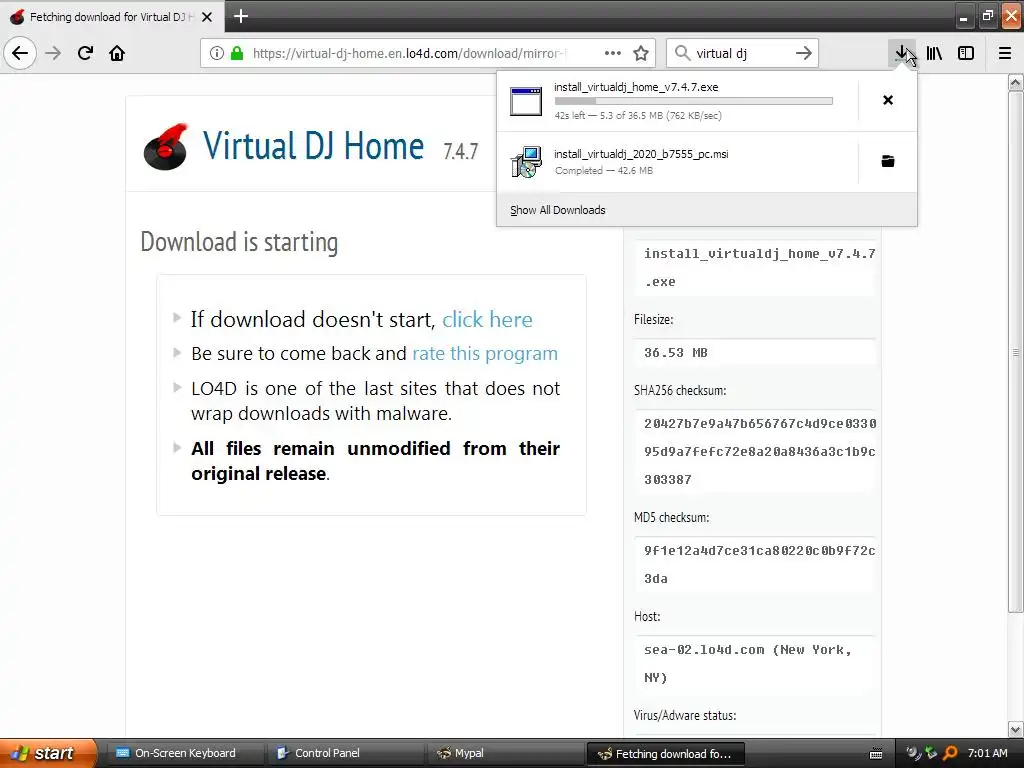Viewport: 1024px width, 768px height.
Task: Click Show All Downloads
Action: click(558, 210)
